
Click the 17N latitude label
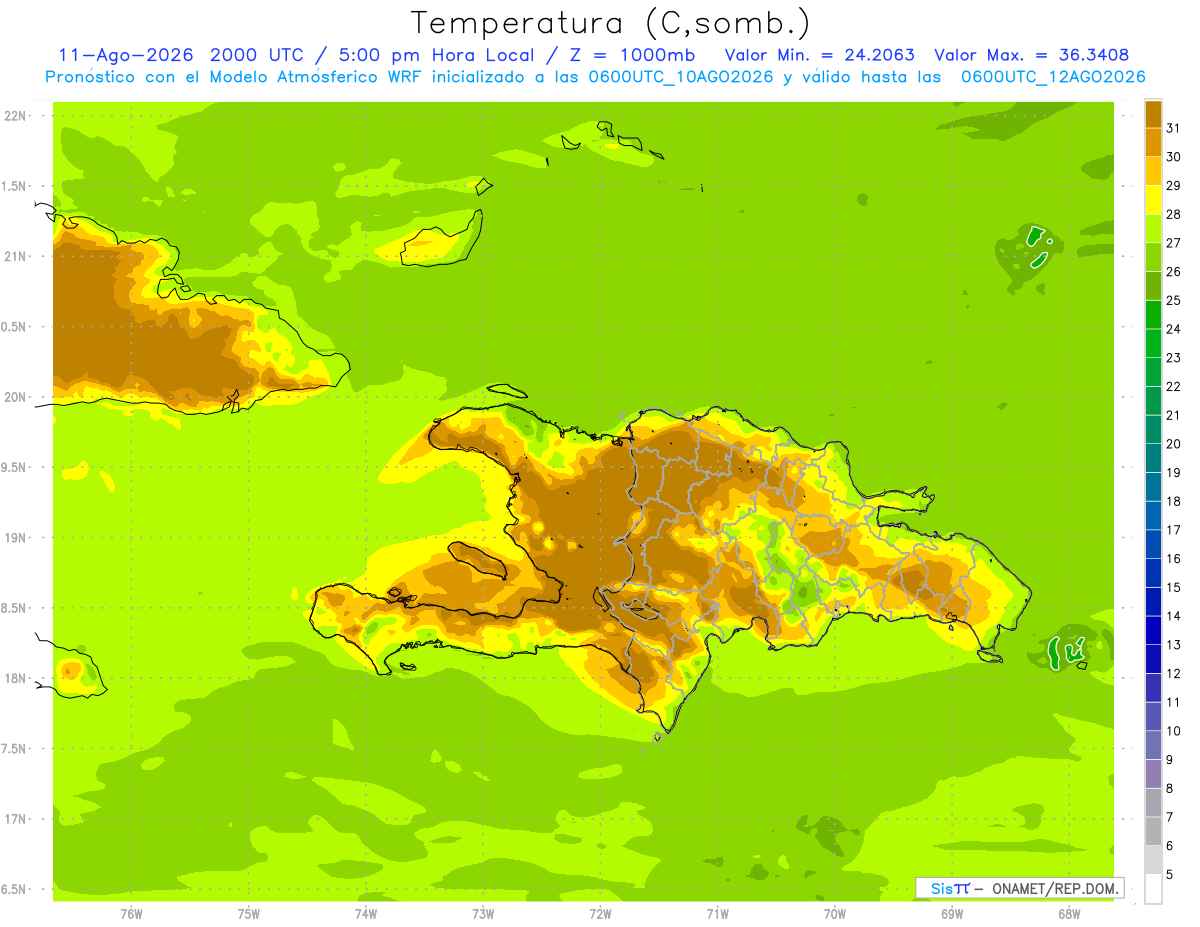click(x=15, y=819)
